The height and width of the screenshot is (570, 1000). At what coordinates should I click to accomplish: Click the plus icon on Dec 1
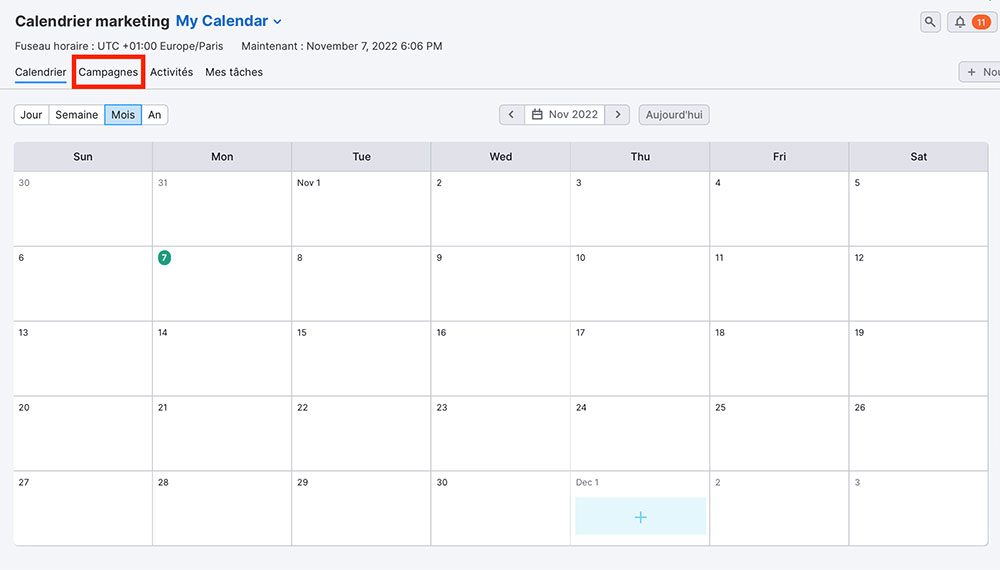click(x=640, y=516)
